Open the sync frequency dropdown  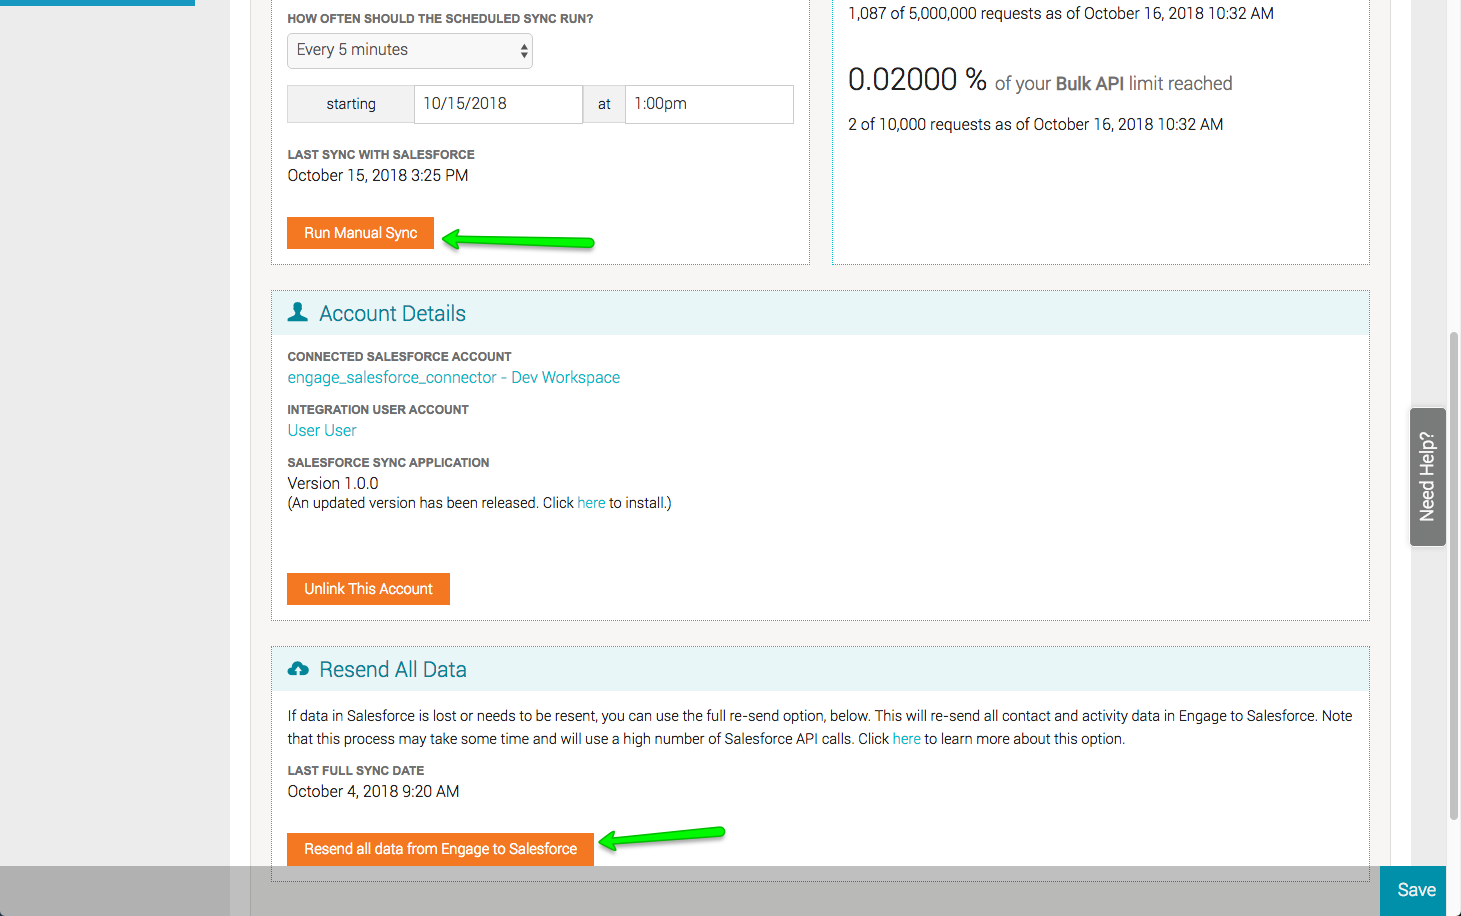(410, 51)
